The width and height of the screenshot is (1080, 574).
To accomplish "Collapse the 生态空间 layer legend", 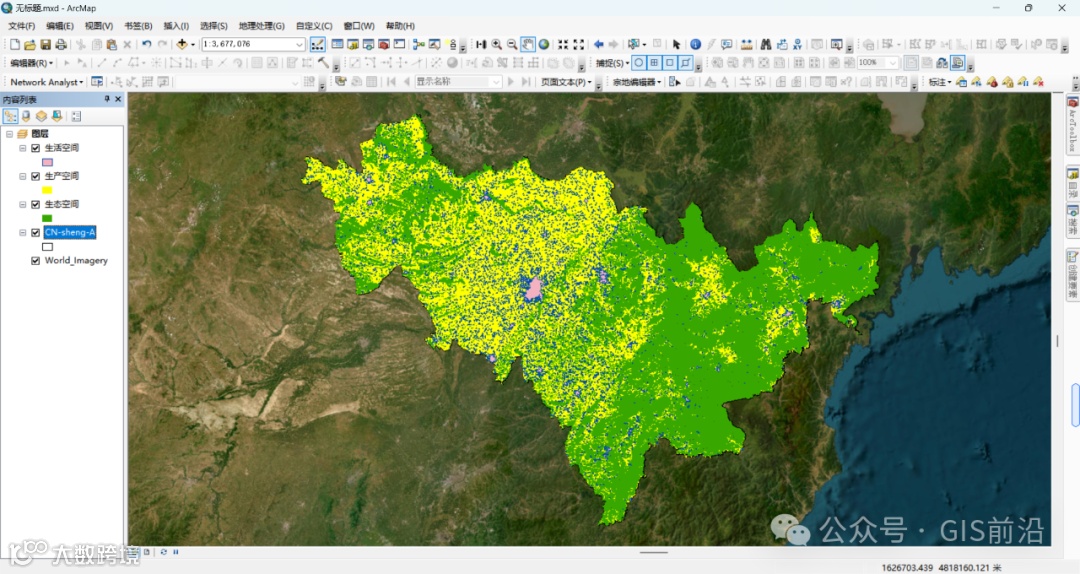I will point(23,205).
